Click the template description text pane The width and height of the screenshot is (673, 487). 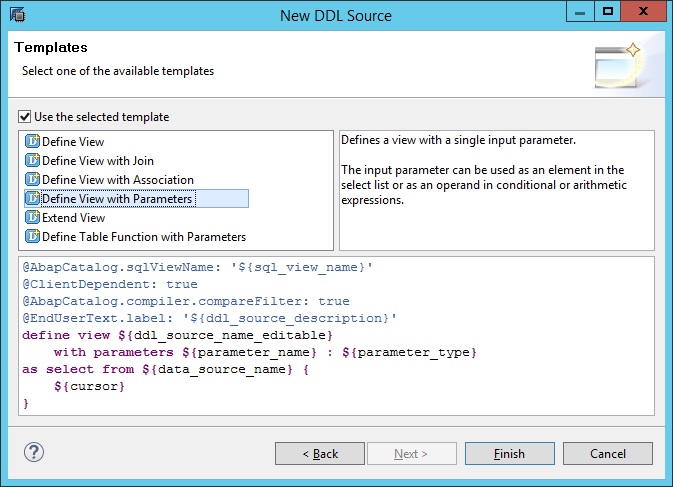coord(497,191)
